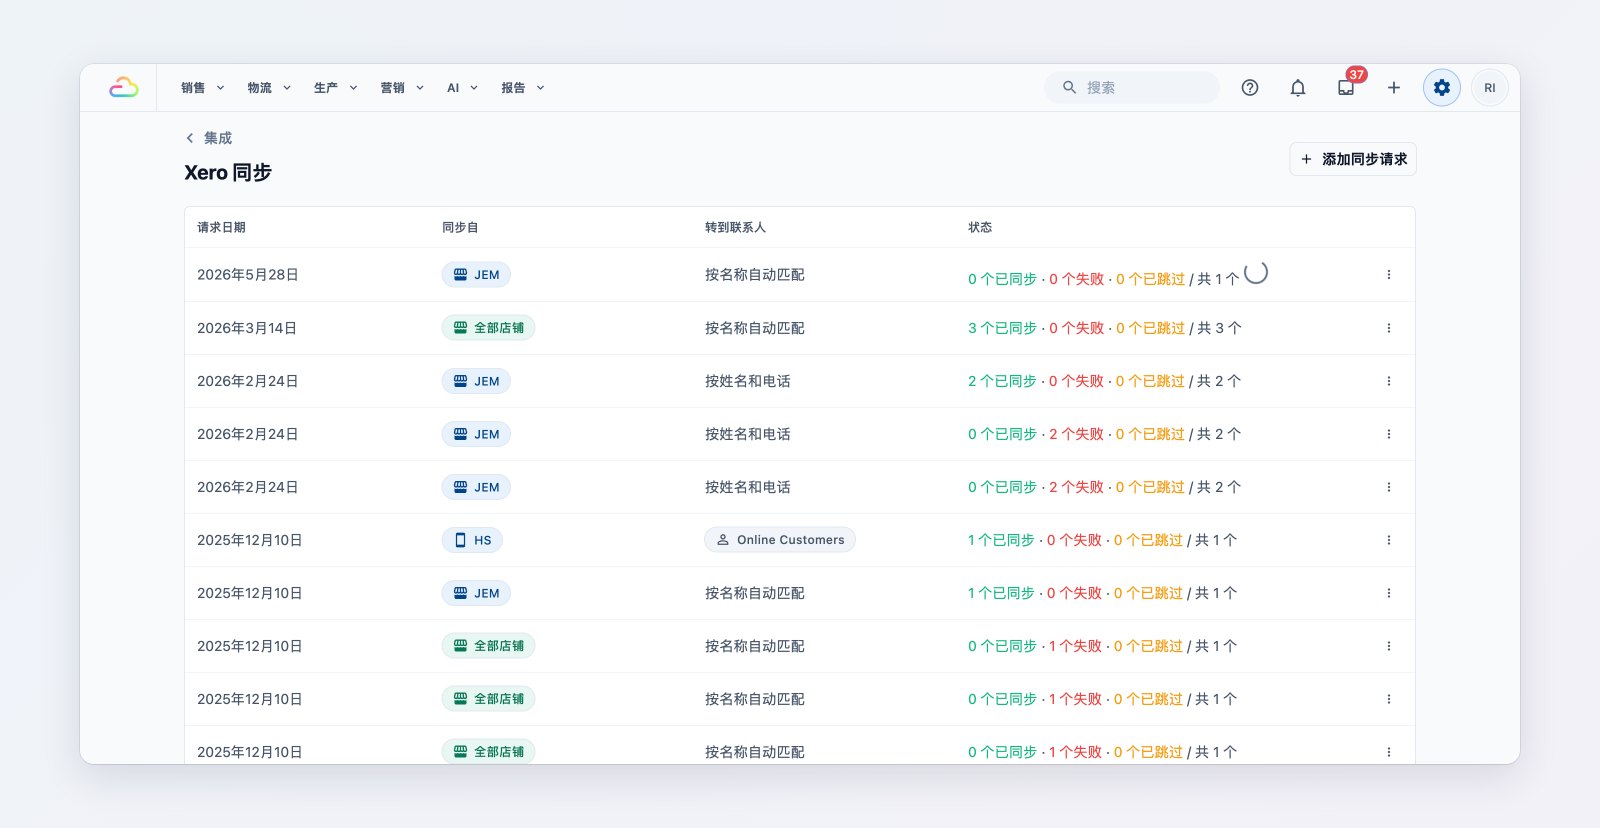Click the search magnifier icon

[1069, 88]
